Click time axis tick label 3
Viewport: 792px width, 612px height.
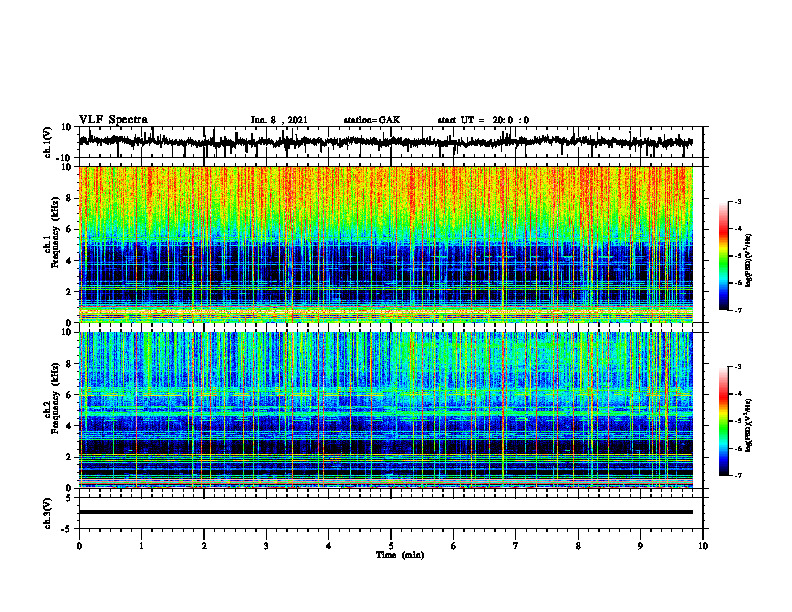coord(266,546)
